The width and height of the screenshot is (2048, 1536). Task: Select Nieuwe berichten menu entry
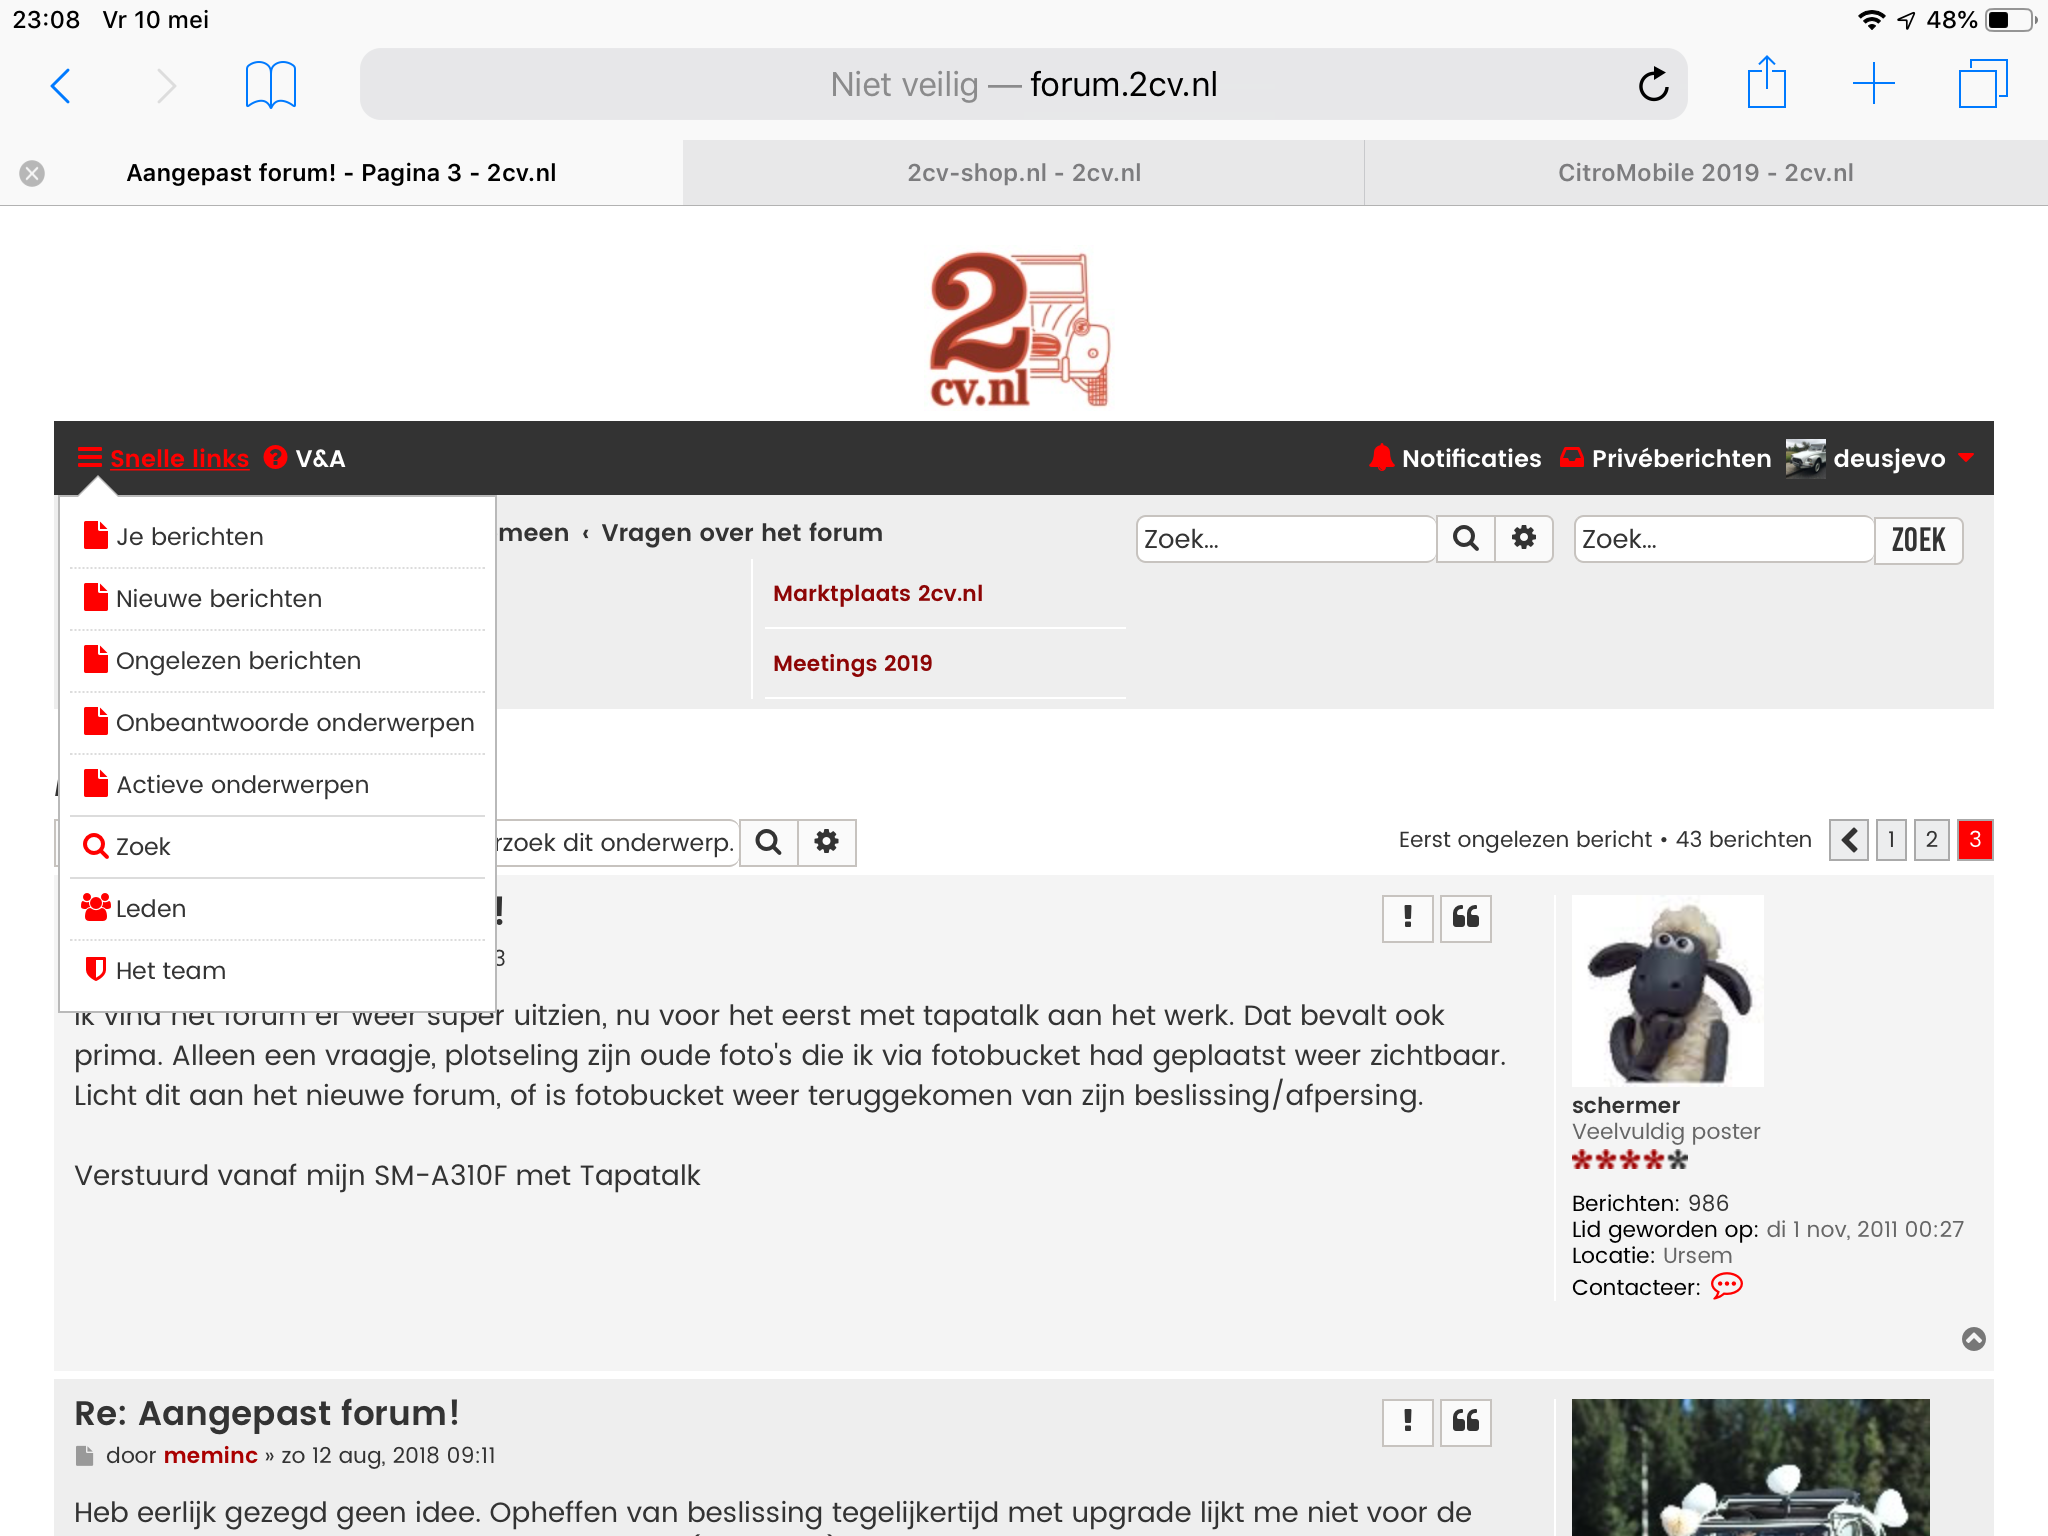point(278,599)
